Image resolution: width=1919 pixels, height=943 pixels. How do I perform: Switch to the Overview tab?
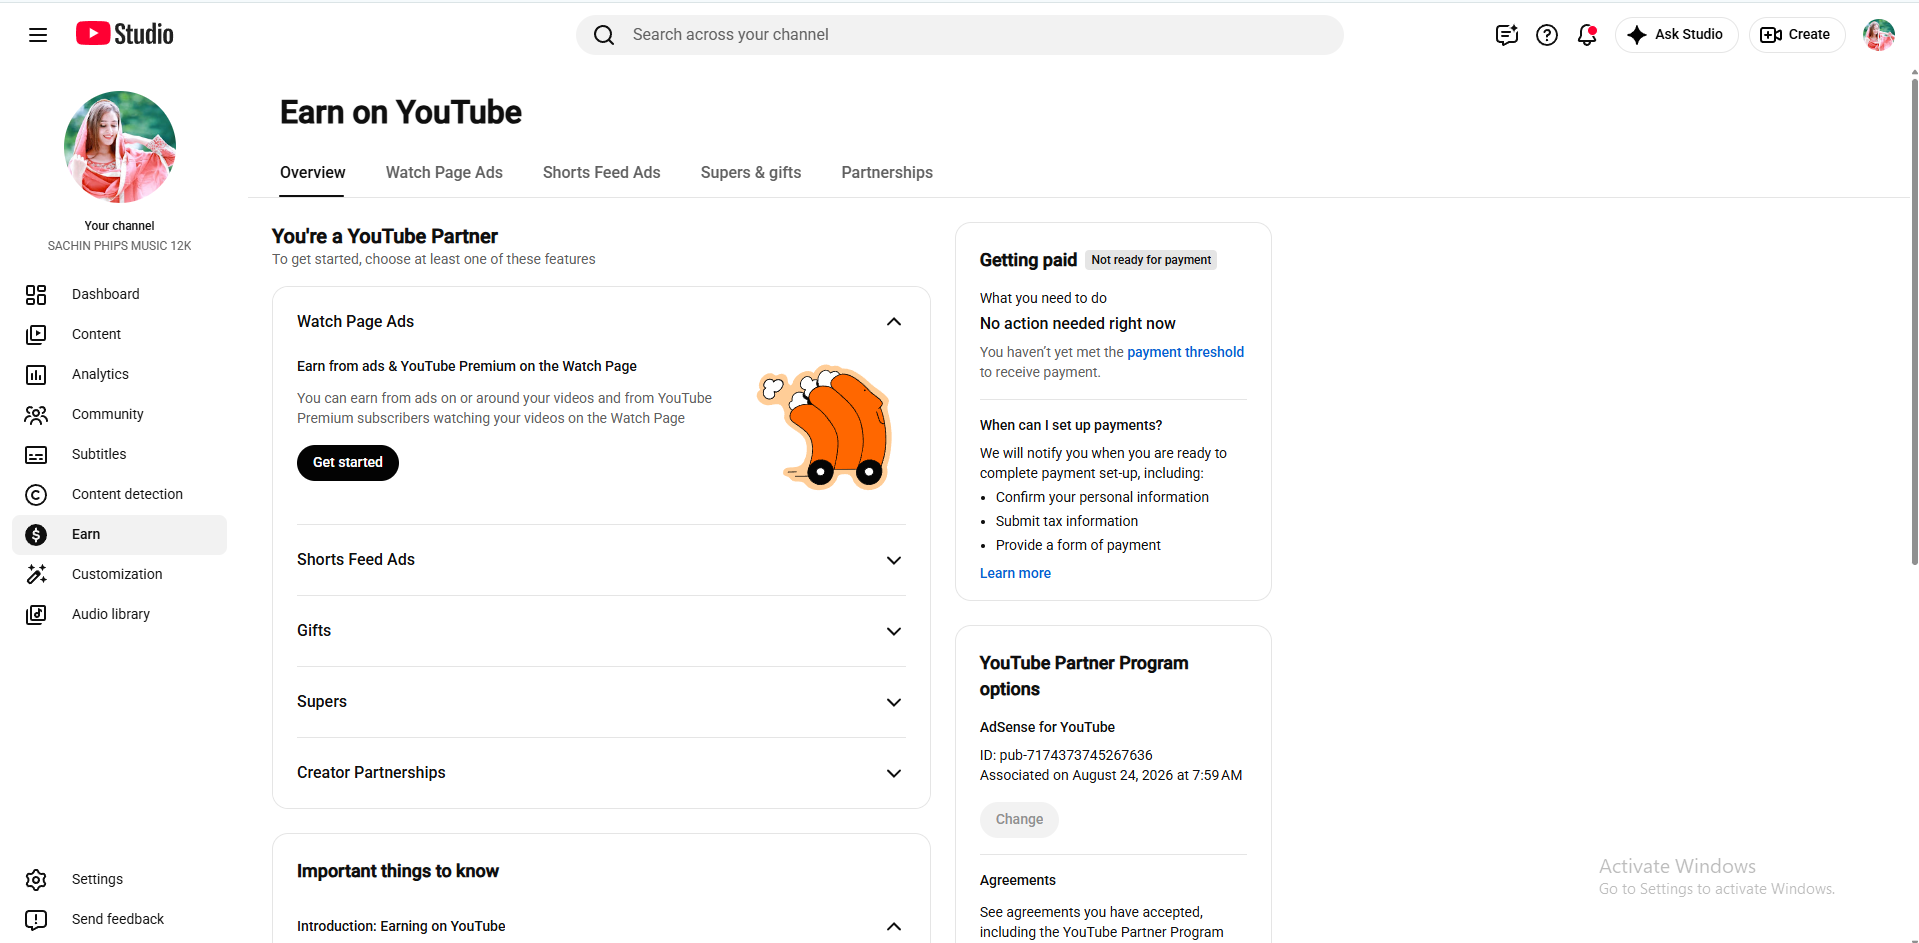312,173
